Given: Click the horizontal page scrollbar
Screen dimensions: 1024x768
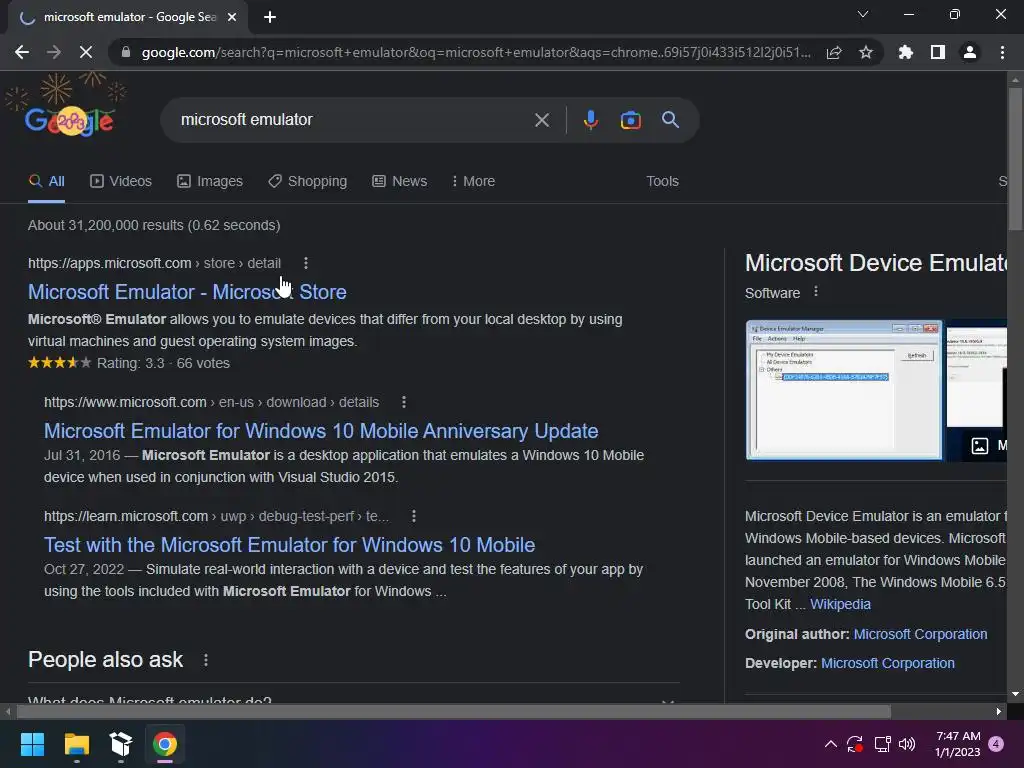Looking at the screenshot, I should 454,711.
